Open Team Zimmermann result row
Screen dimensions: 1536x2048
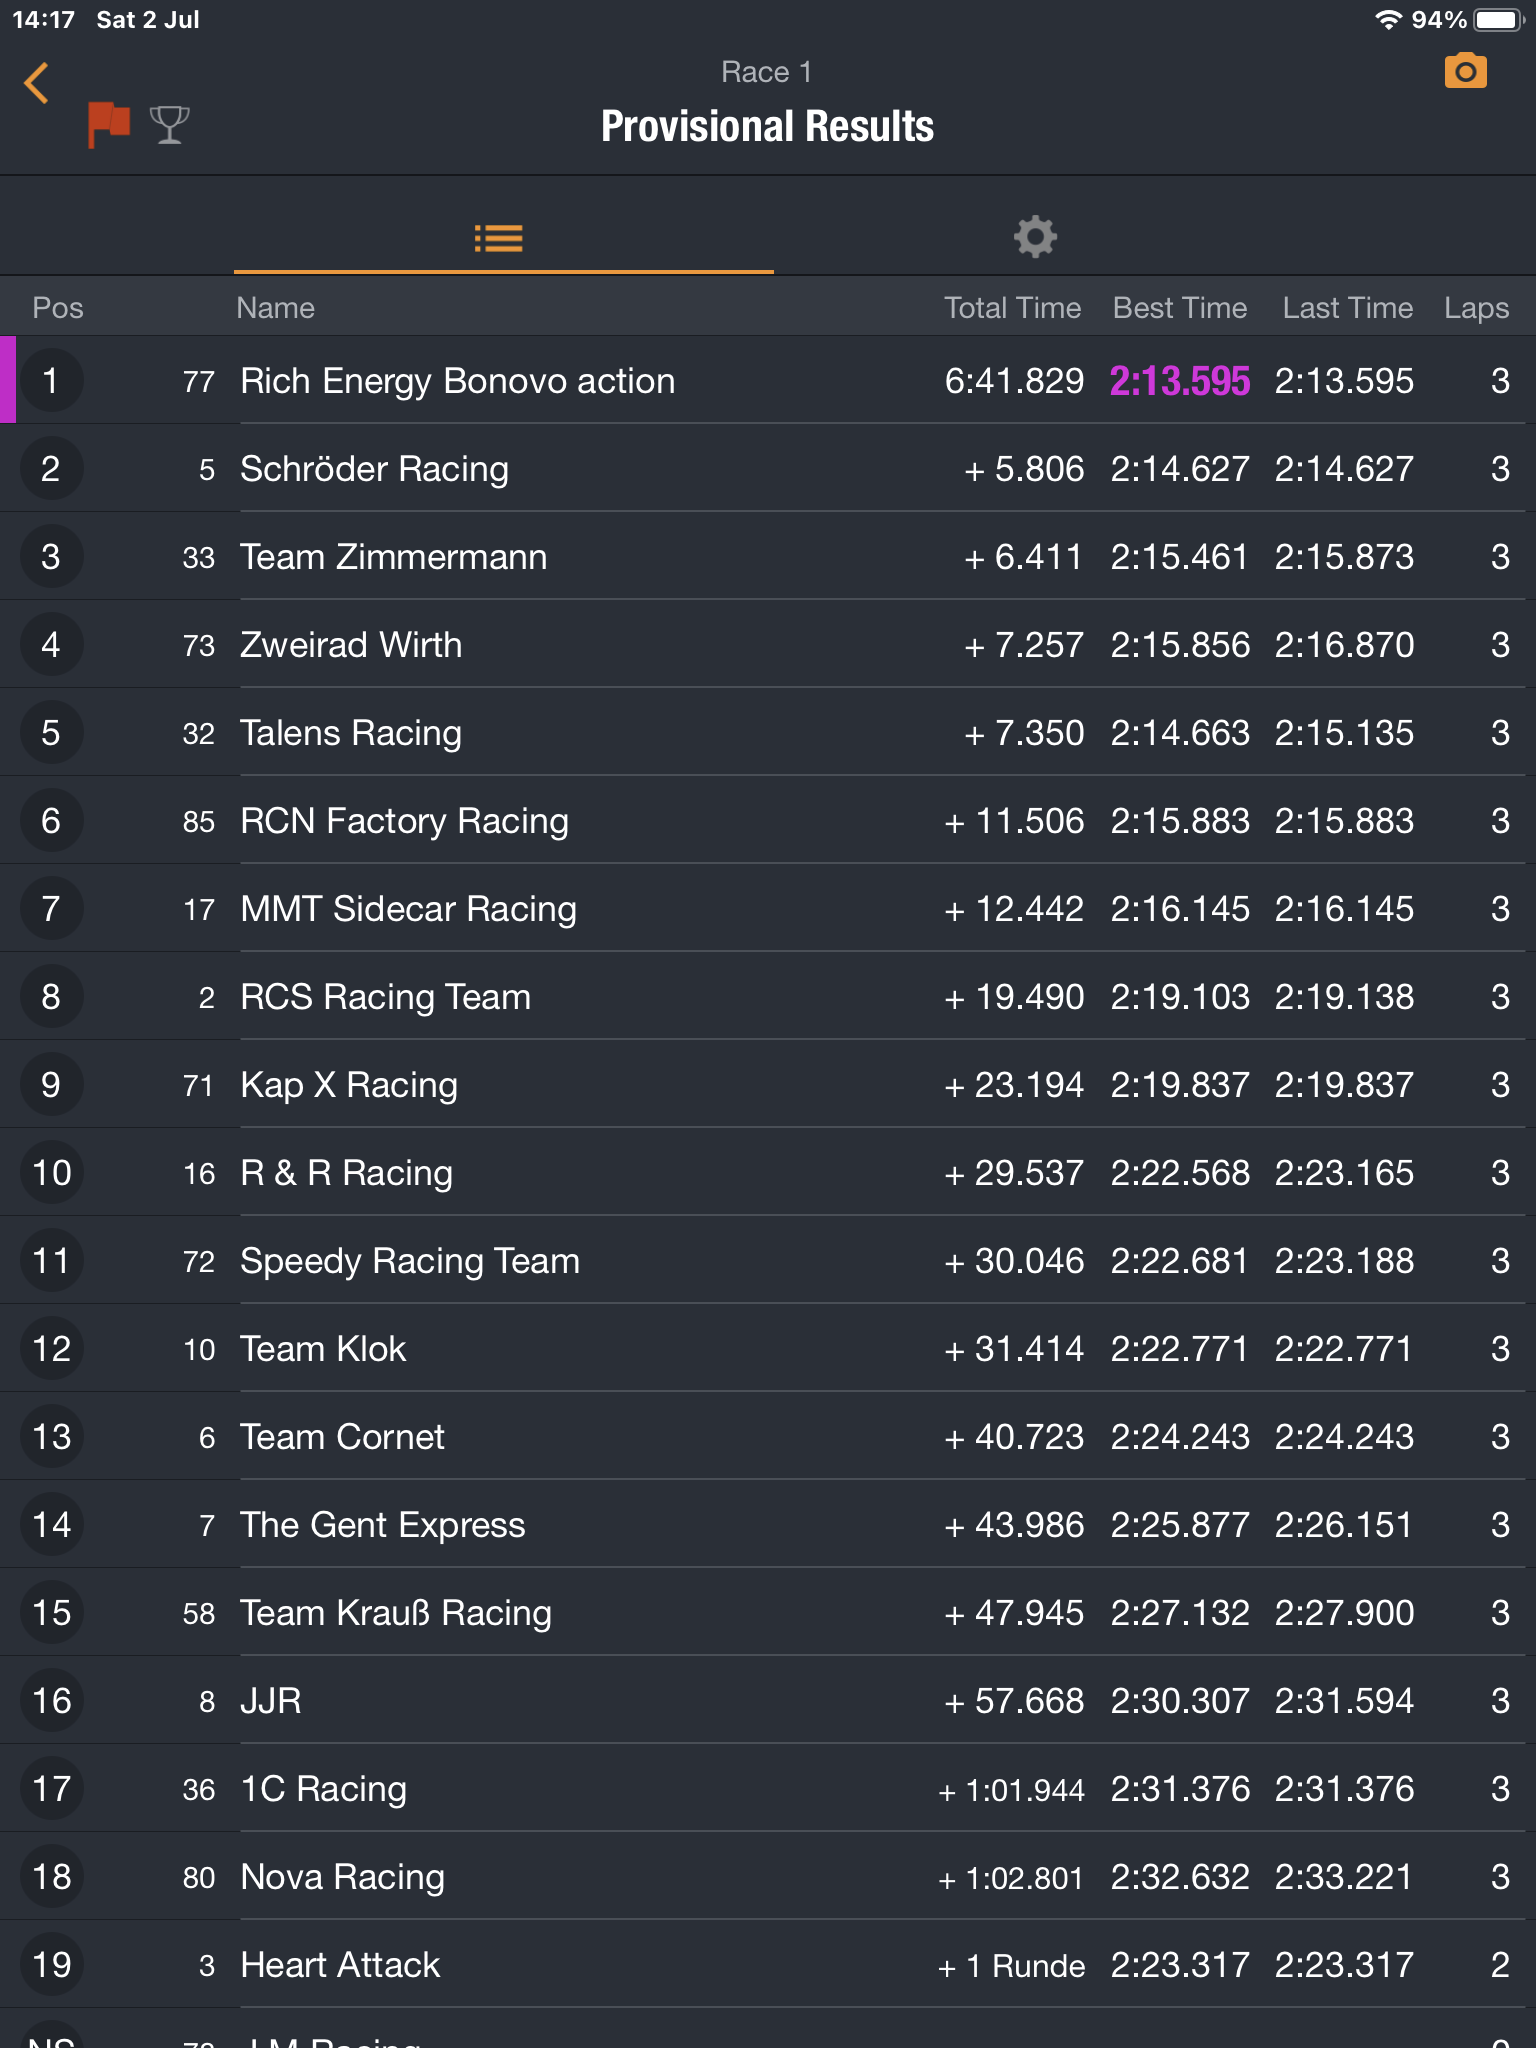394,557
